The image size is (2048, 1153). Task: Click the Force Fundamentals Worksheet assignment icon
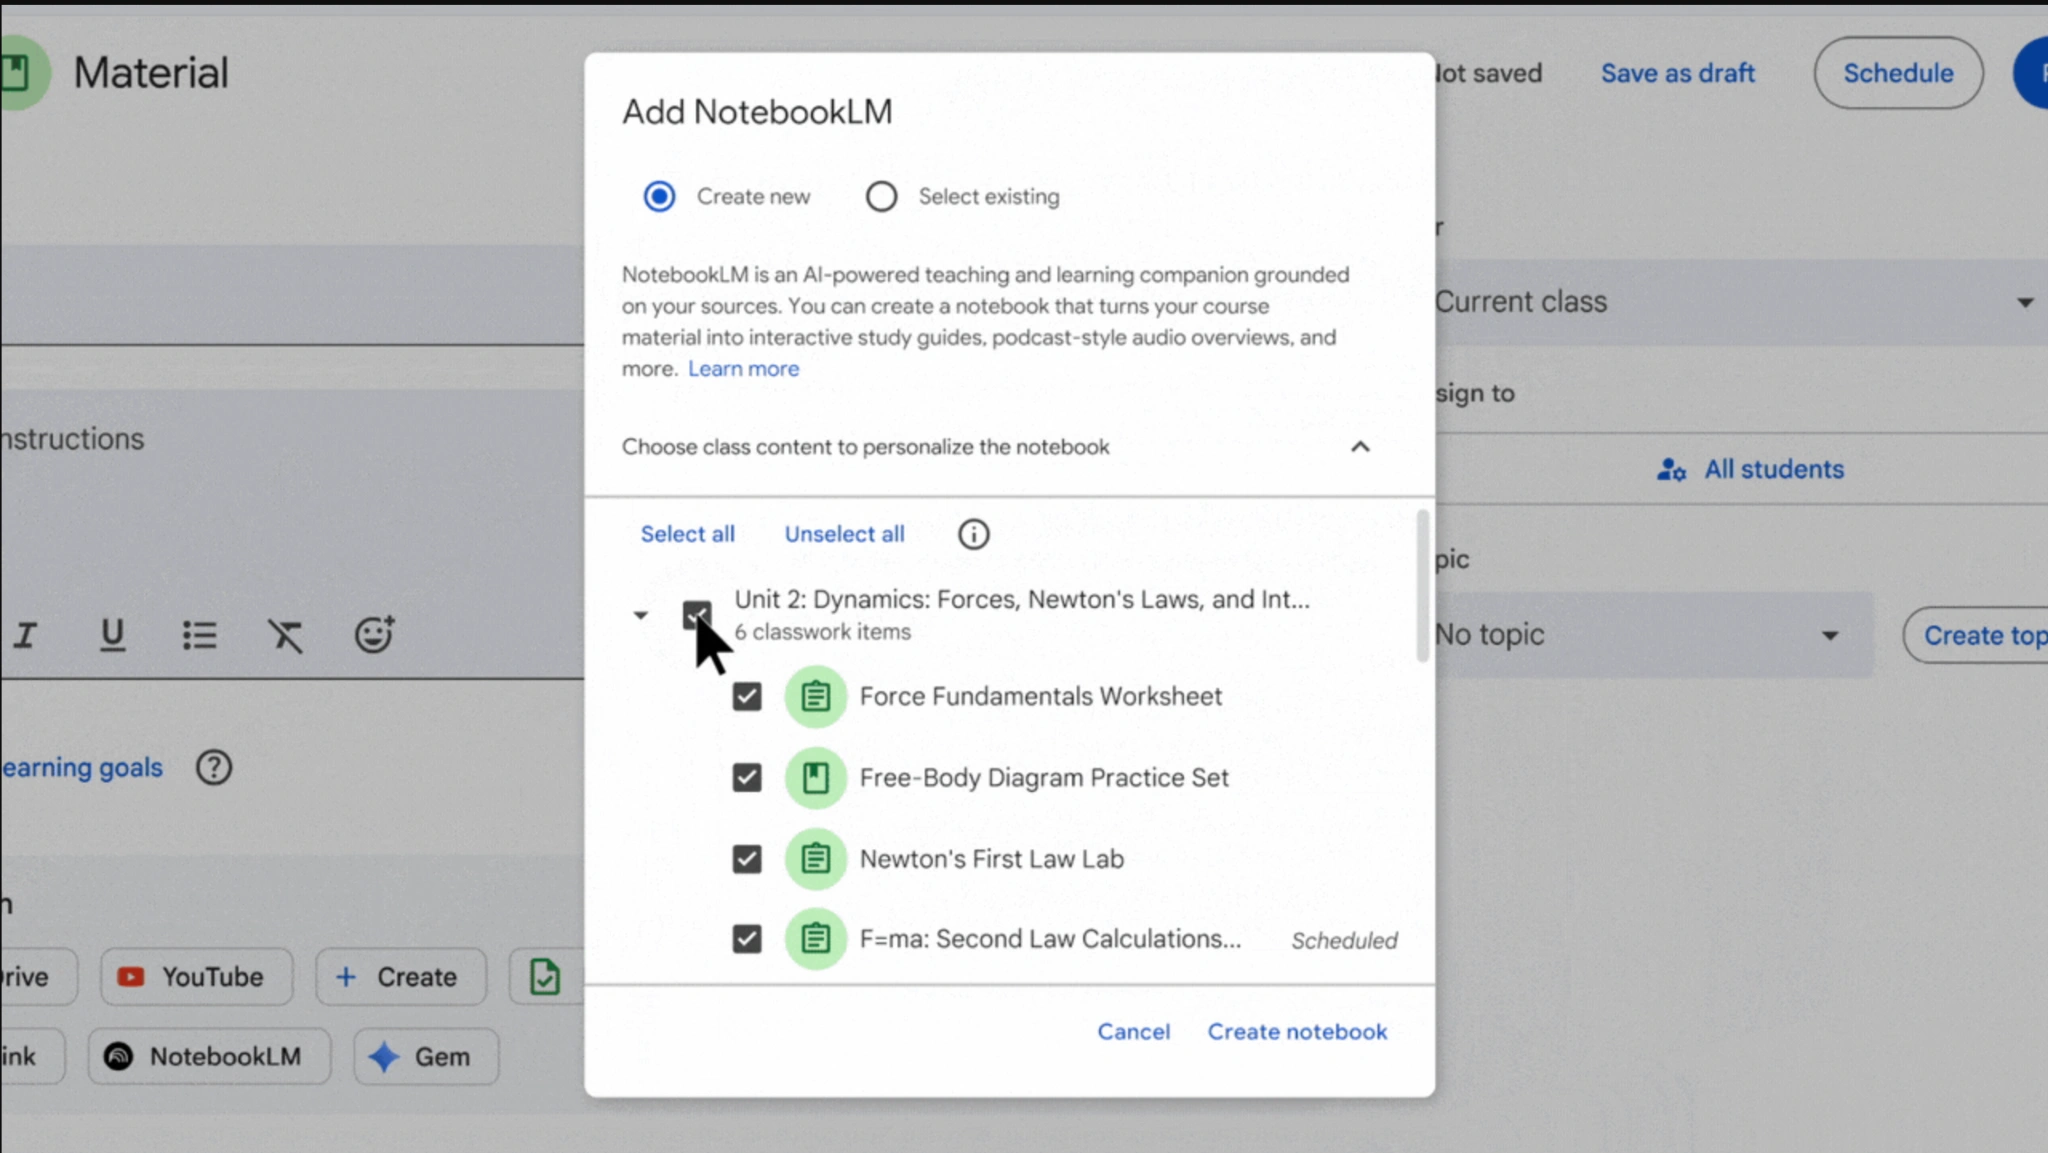815,696
